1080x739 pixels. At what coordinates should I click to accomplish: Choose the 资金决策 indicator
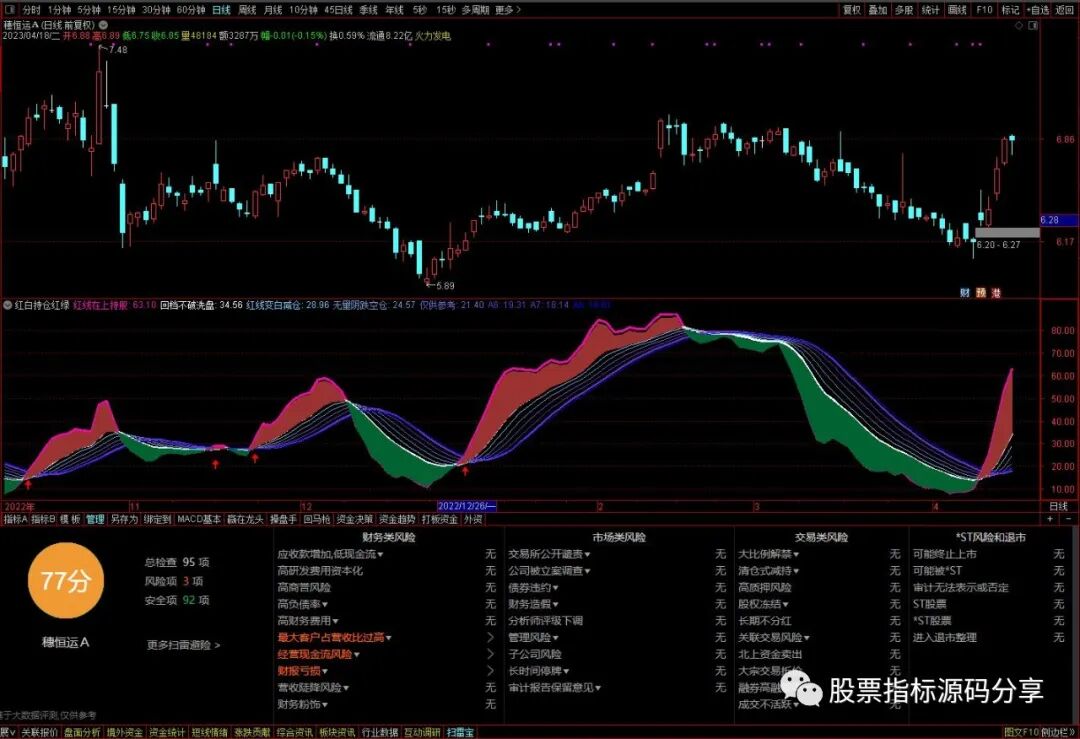(x=355, y=519)
